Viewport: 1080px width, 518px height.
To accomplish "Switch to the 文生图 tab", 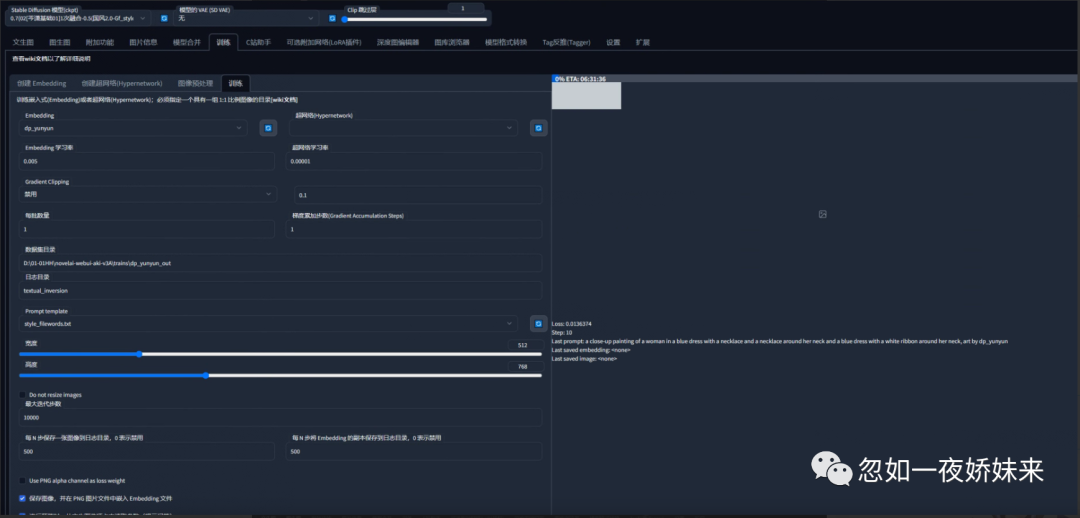I will [x=23, y=42].
